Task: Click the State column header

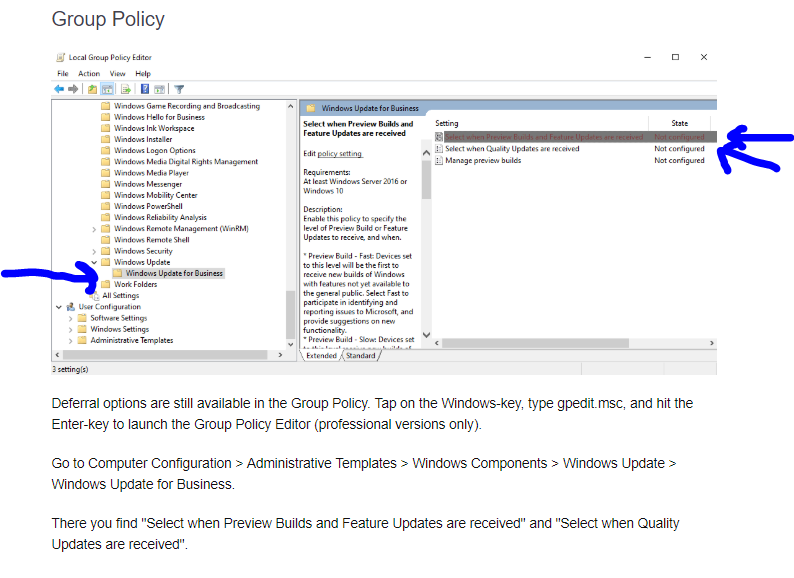Action: [679, 123]
